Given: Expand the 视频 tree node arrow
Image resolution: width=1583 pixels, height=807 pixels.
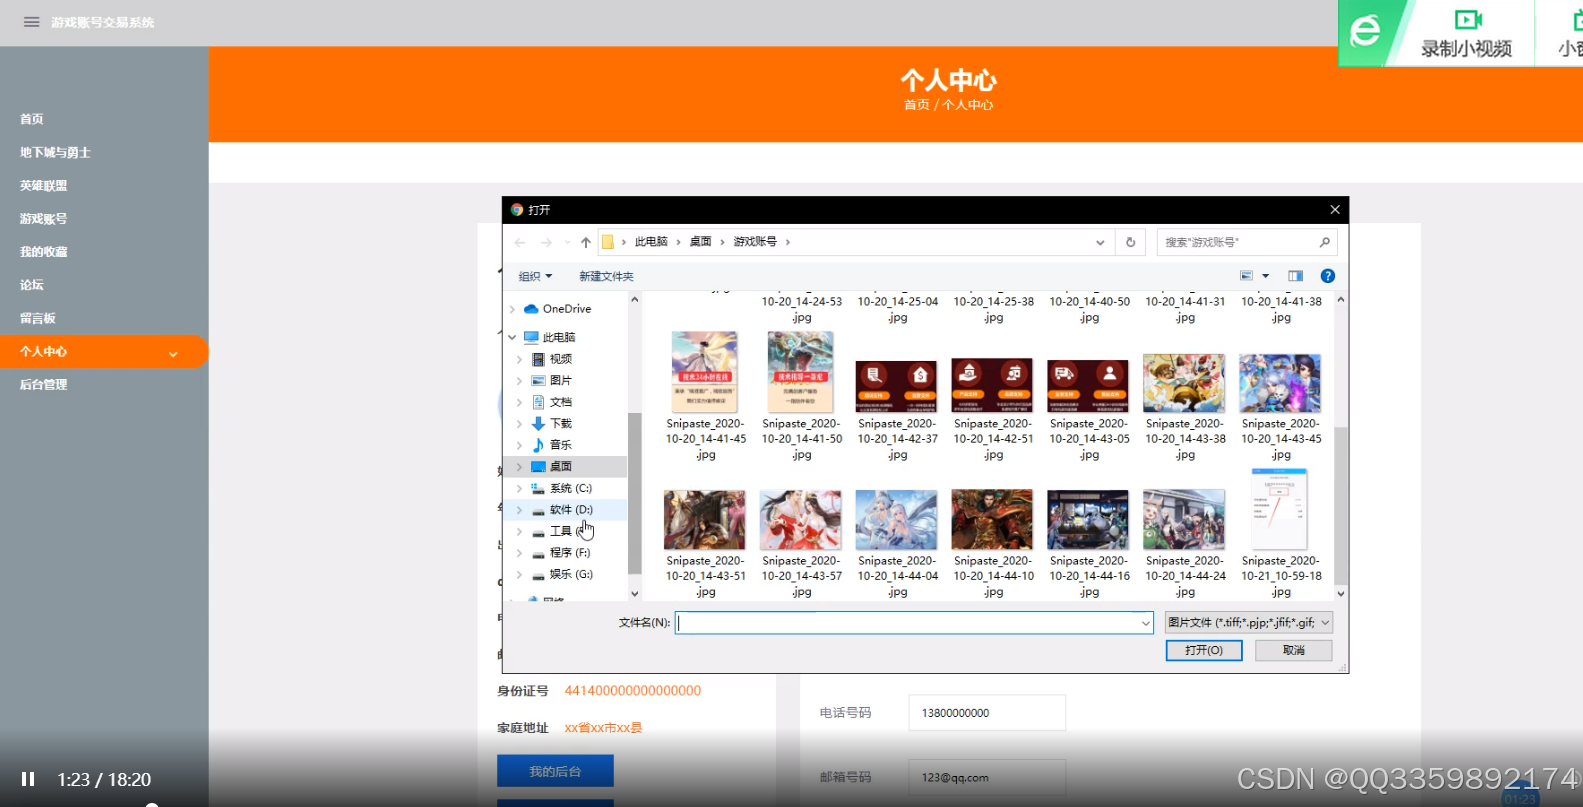Looking at the screenshot, I should (519, 359).
